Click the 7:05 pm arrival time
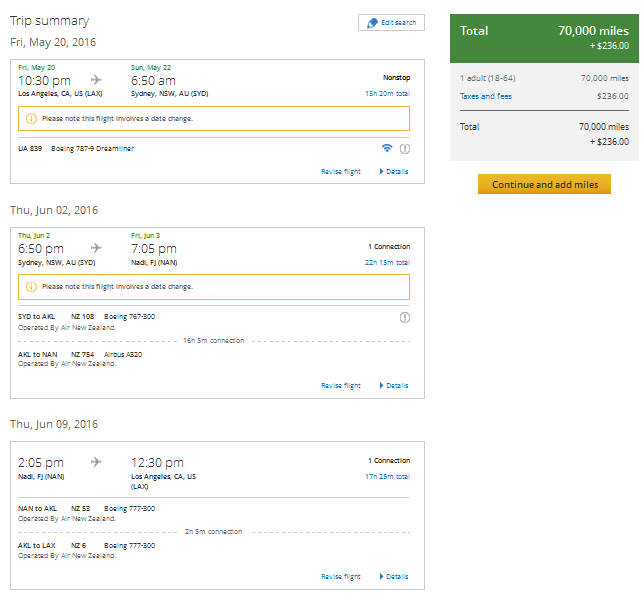Viewport: 643px width, 599px height. (x=154, y=248)
